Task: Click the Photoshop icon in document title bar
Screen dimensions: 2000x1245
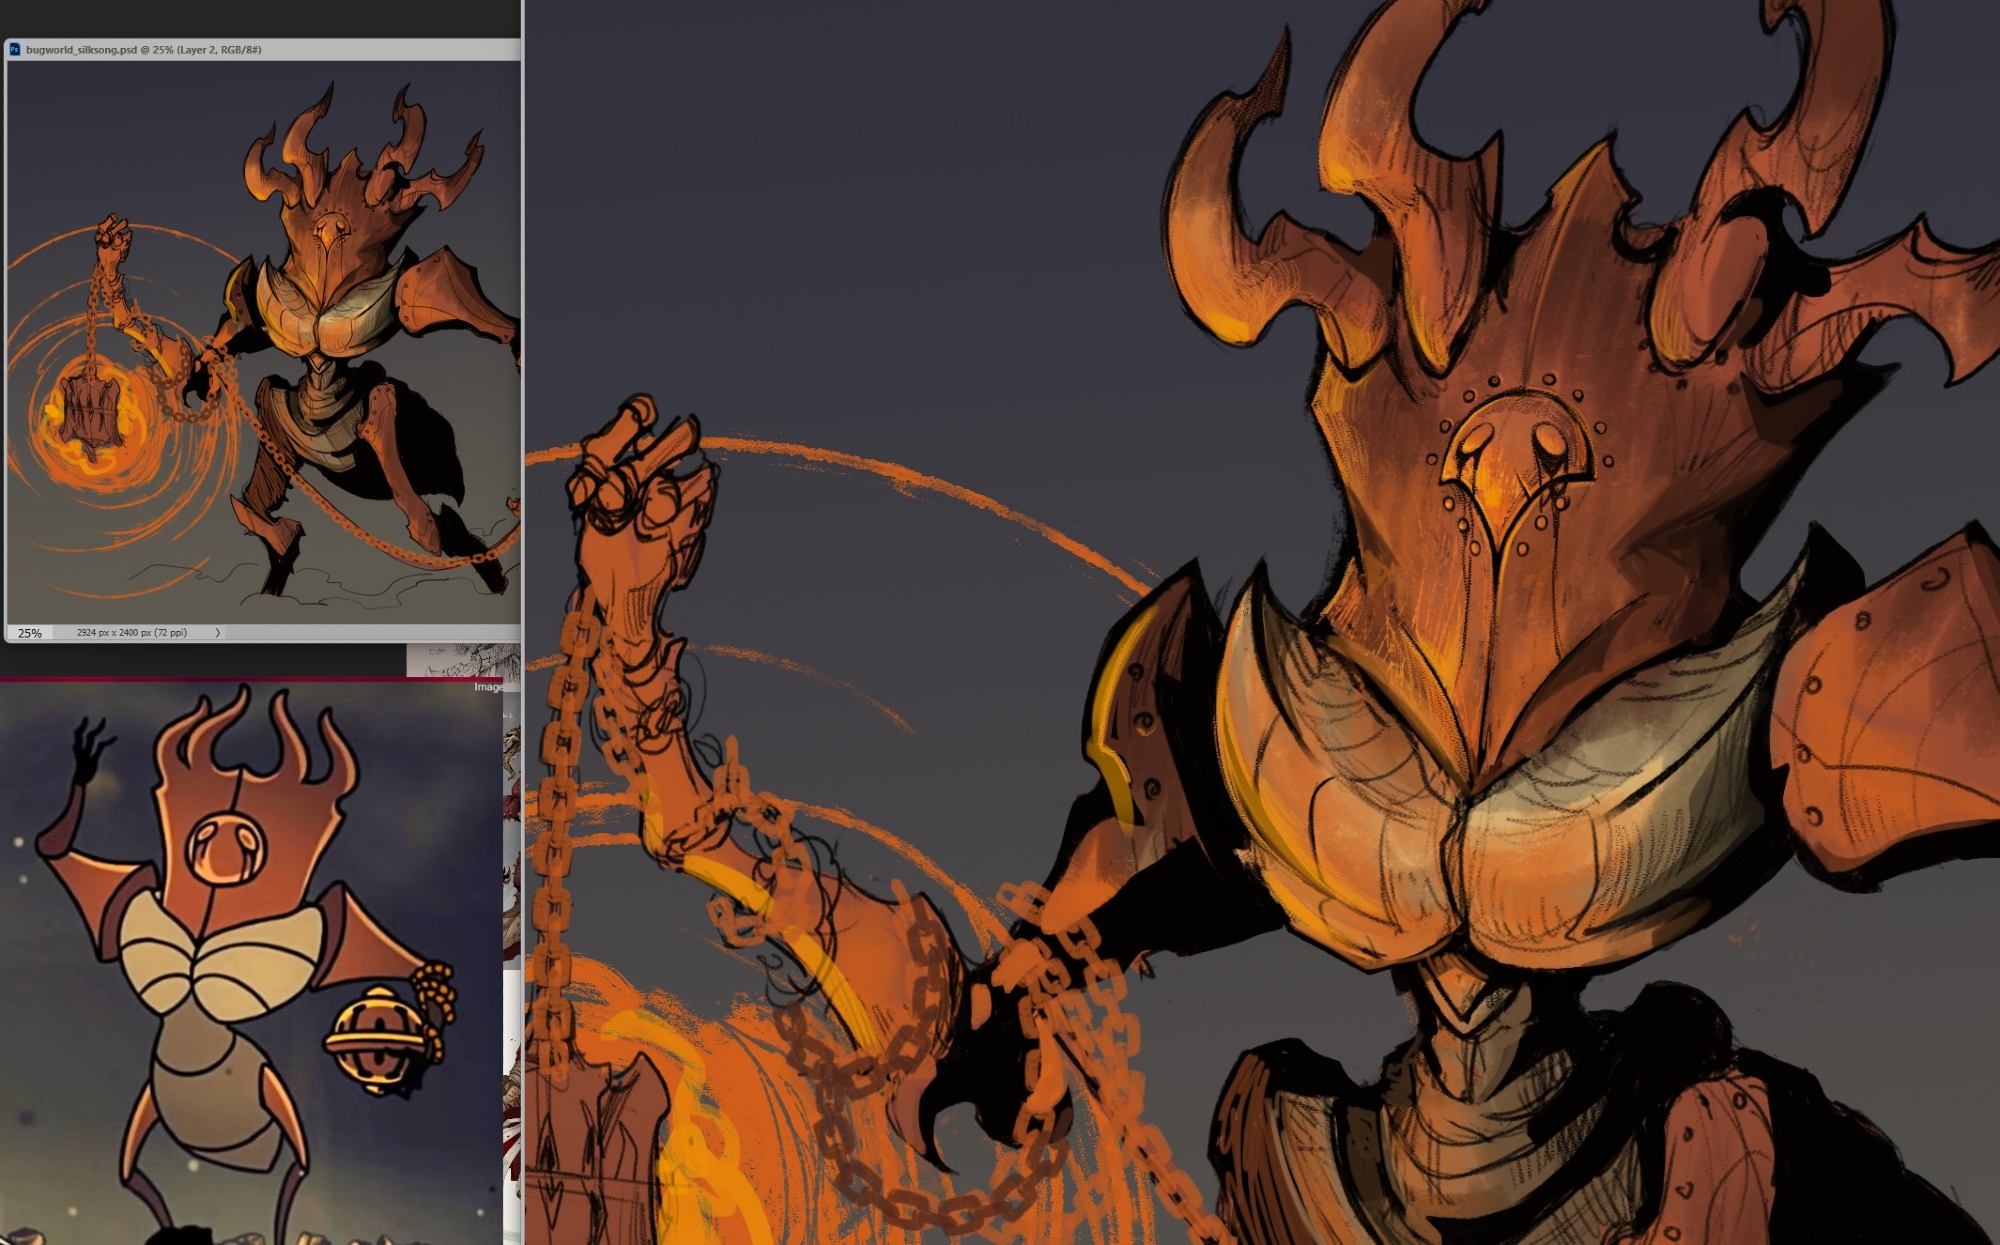Action: tap(15, 49)
